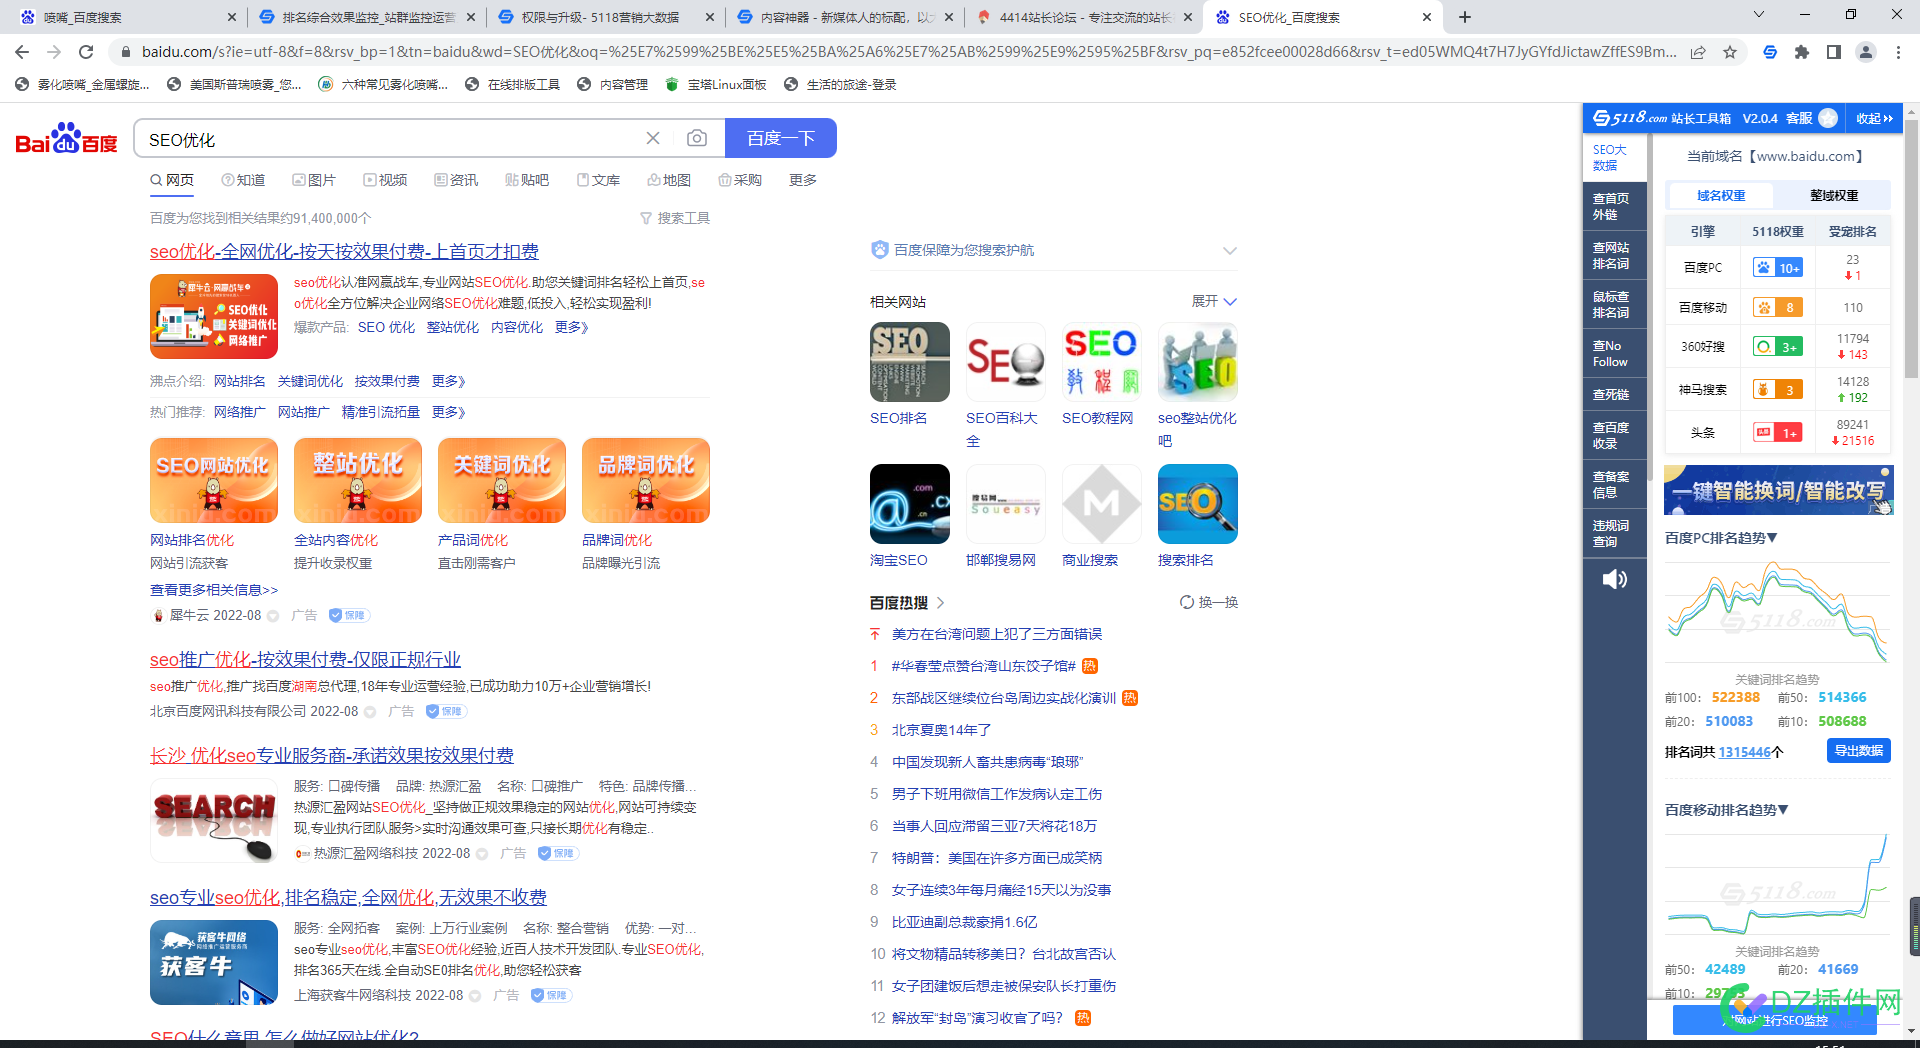Click the speaker icon in 5118 sidebar
1920x1048 pixels.
[x=1615, y=579]
